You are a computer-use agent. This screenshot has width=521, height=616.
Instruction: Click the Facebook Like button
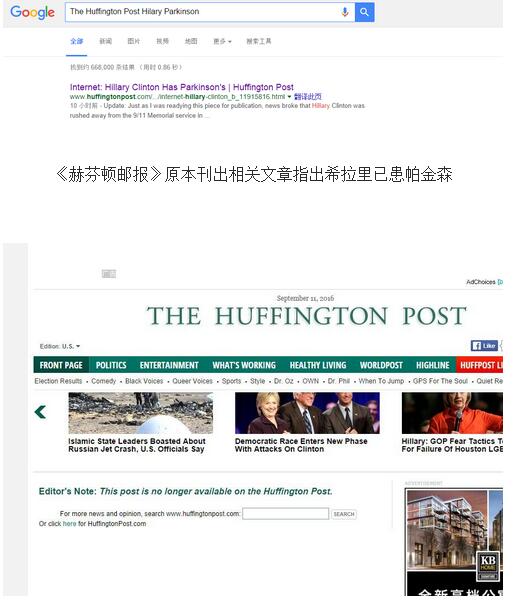tap(484, 346)
